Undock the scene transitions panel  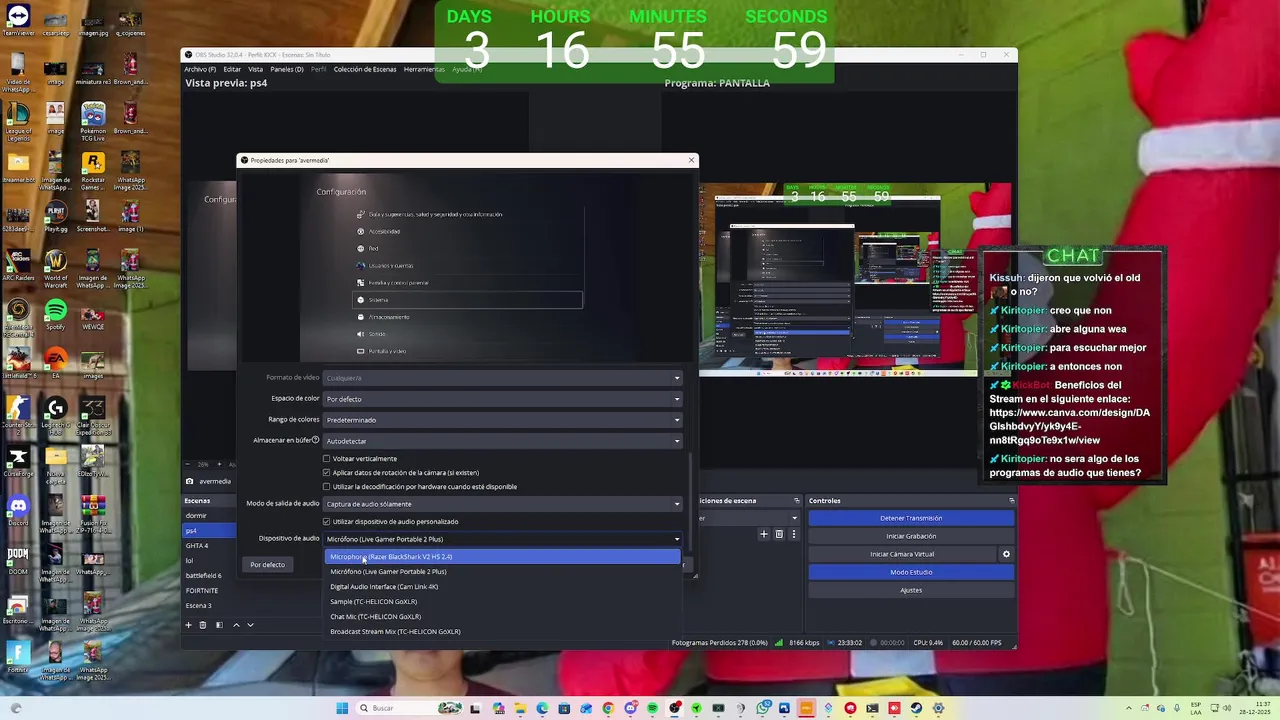(797, 500)
